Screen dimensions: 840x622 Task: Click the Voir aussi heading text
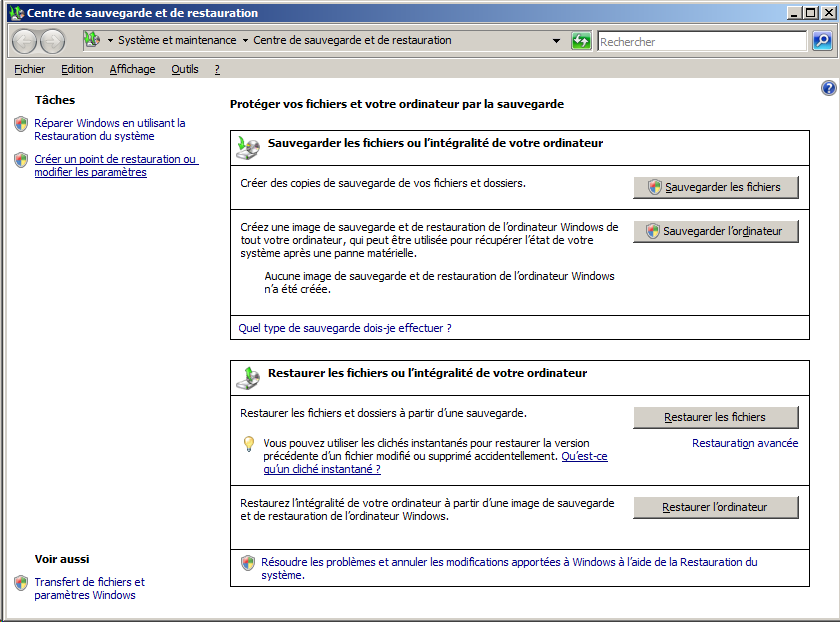(62, 559)
